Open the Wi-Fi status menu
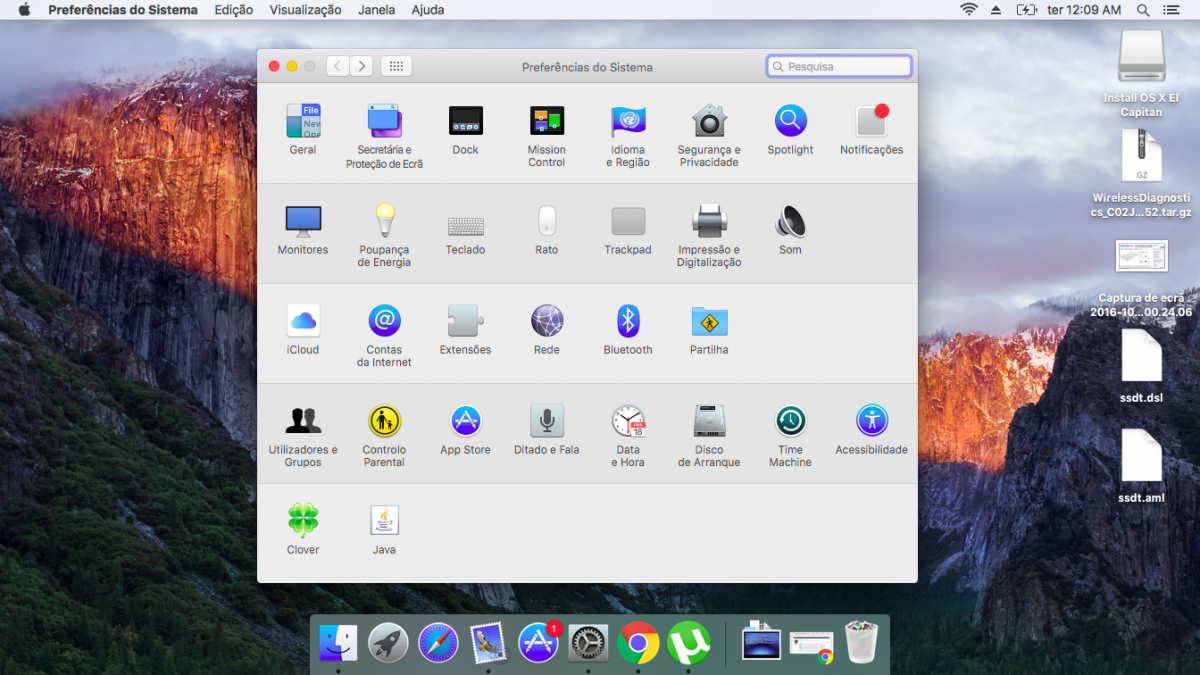The image size is (1200, 675). [x=968, y=10]
